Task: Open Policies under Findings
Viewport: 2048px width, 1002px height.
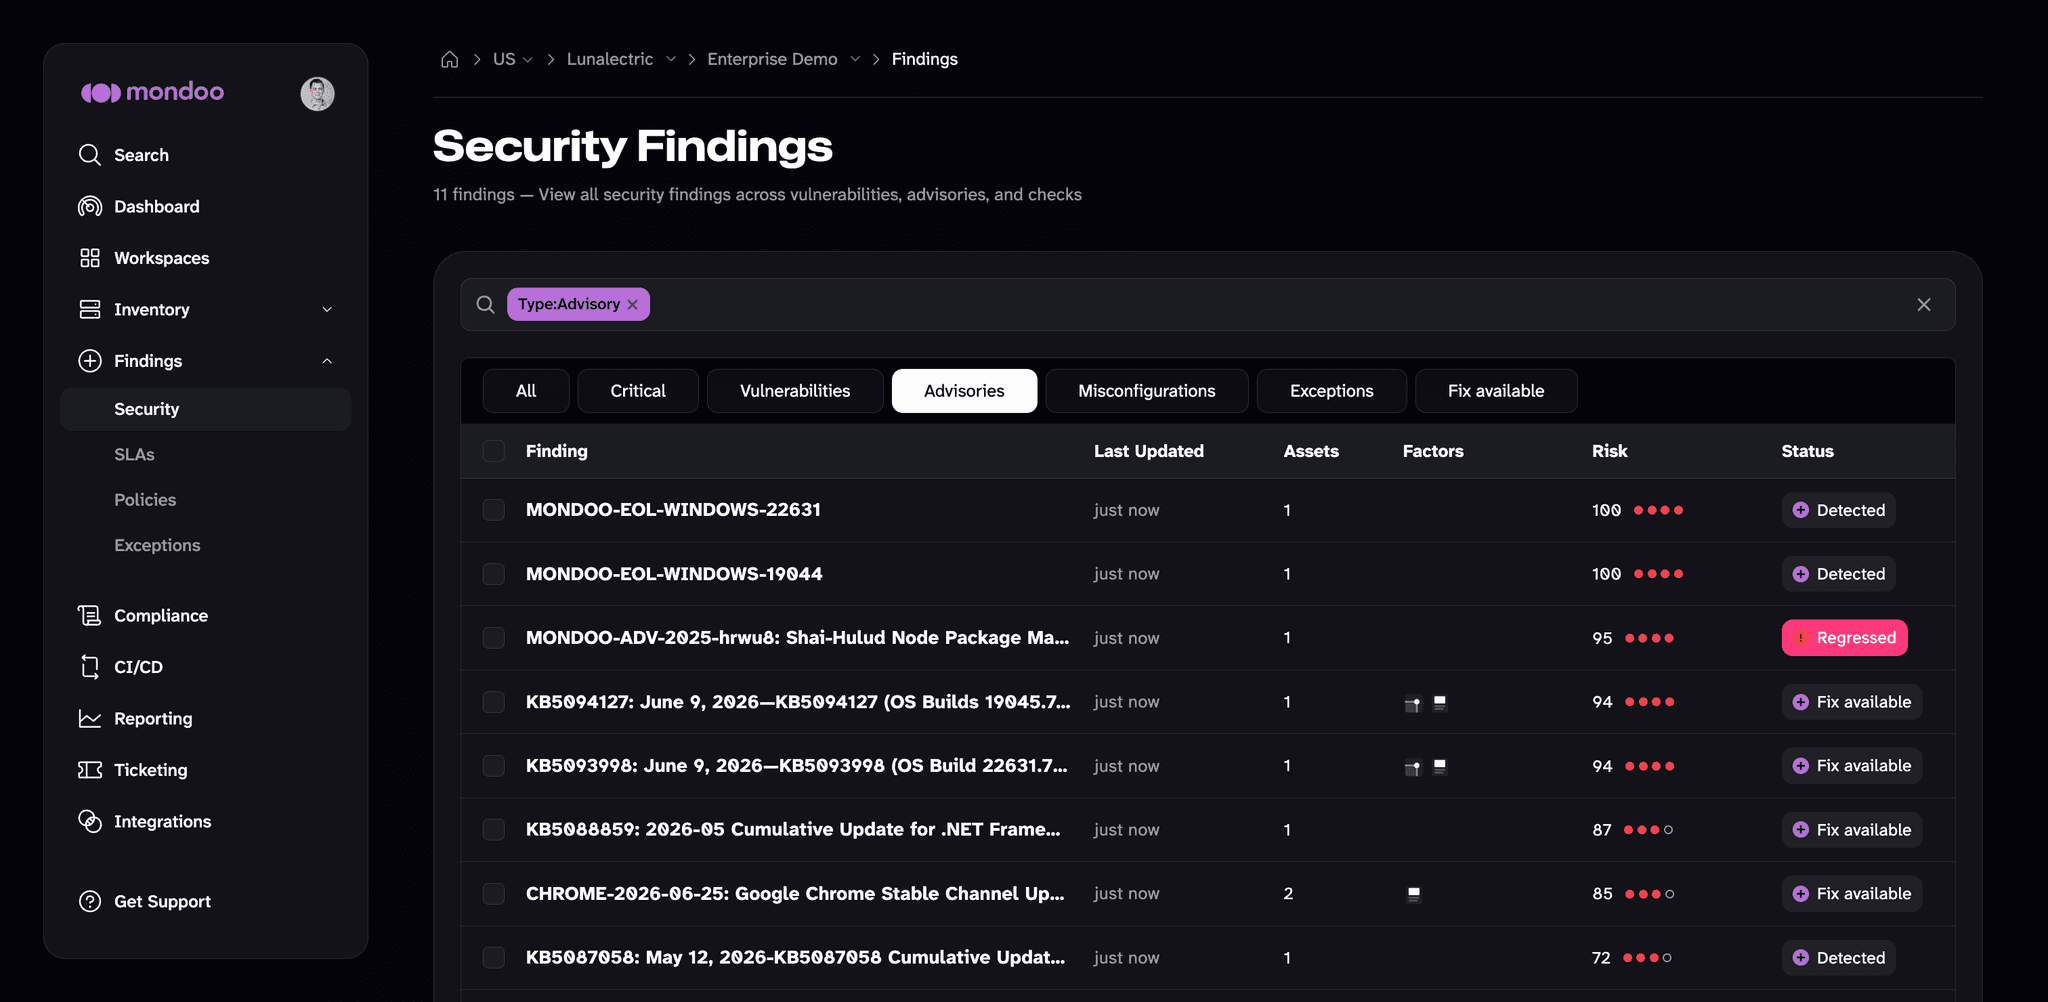Action: click(145, 500)
